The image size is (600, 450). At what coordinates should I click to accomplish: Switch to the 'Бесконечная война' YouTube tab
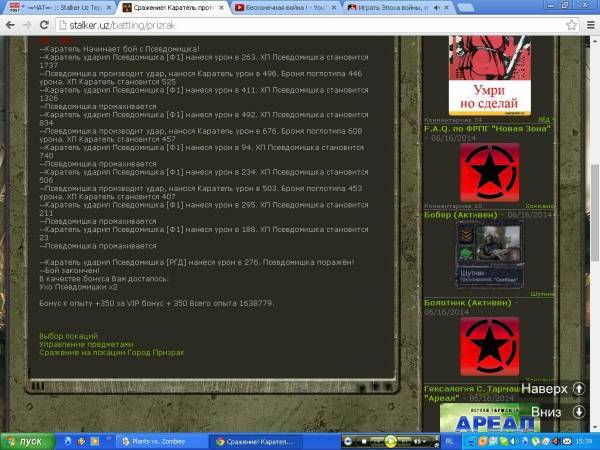click(283, 7)
